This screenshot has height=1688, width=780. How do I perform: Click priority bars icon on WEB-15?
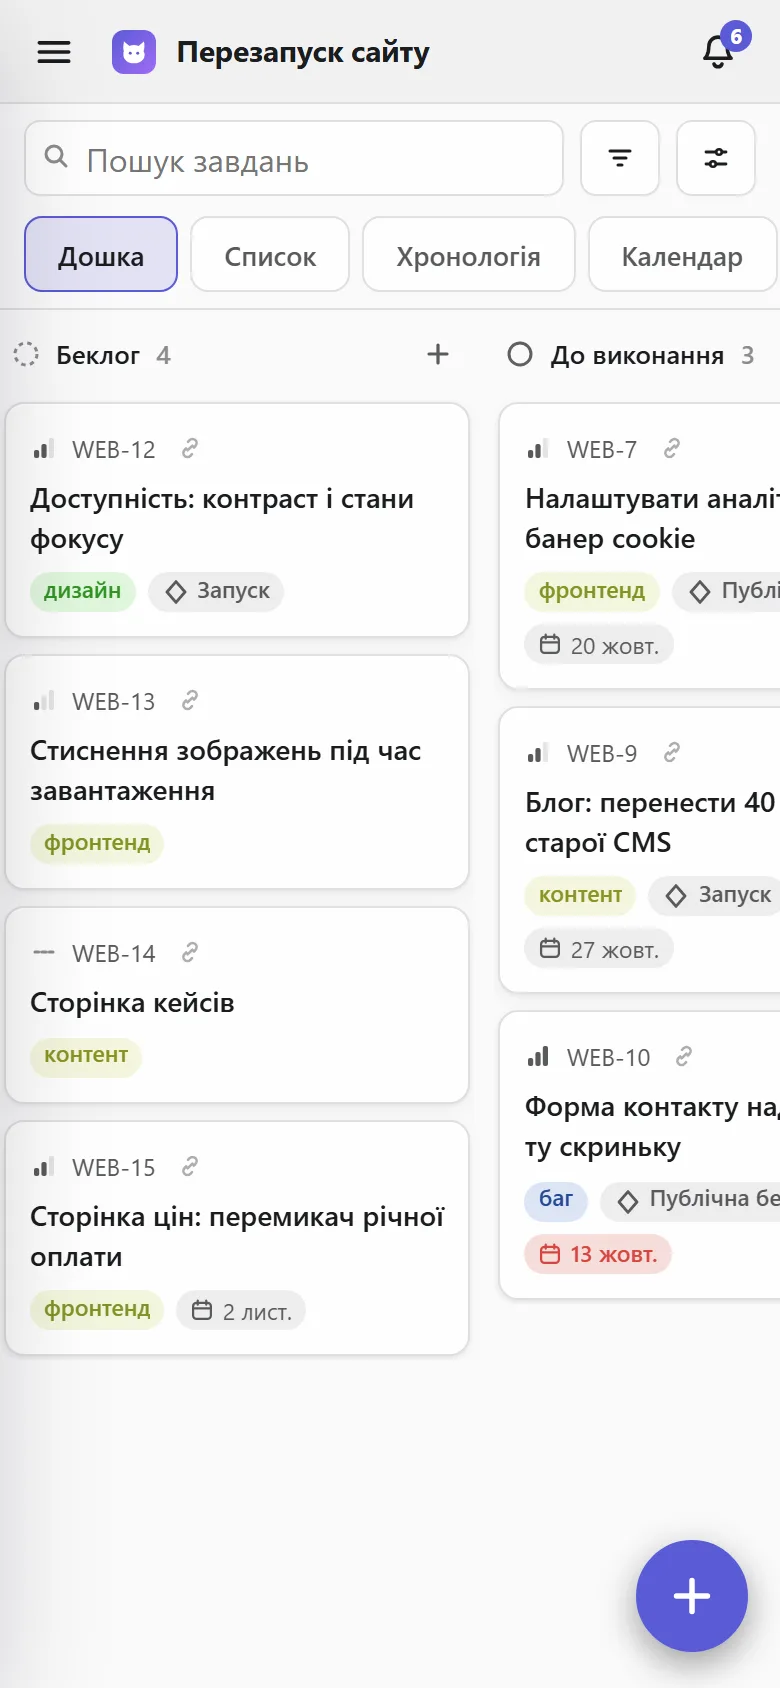[43, 1166]
